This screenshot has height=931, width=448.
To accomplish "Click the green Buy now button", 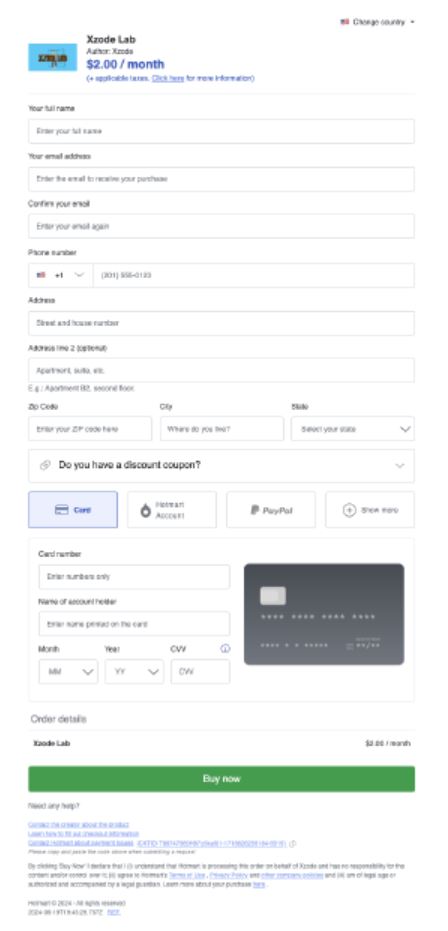I will pyautogui.click(x=221, y=778).
